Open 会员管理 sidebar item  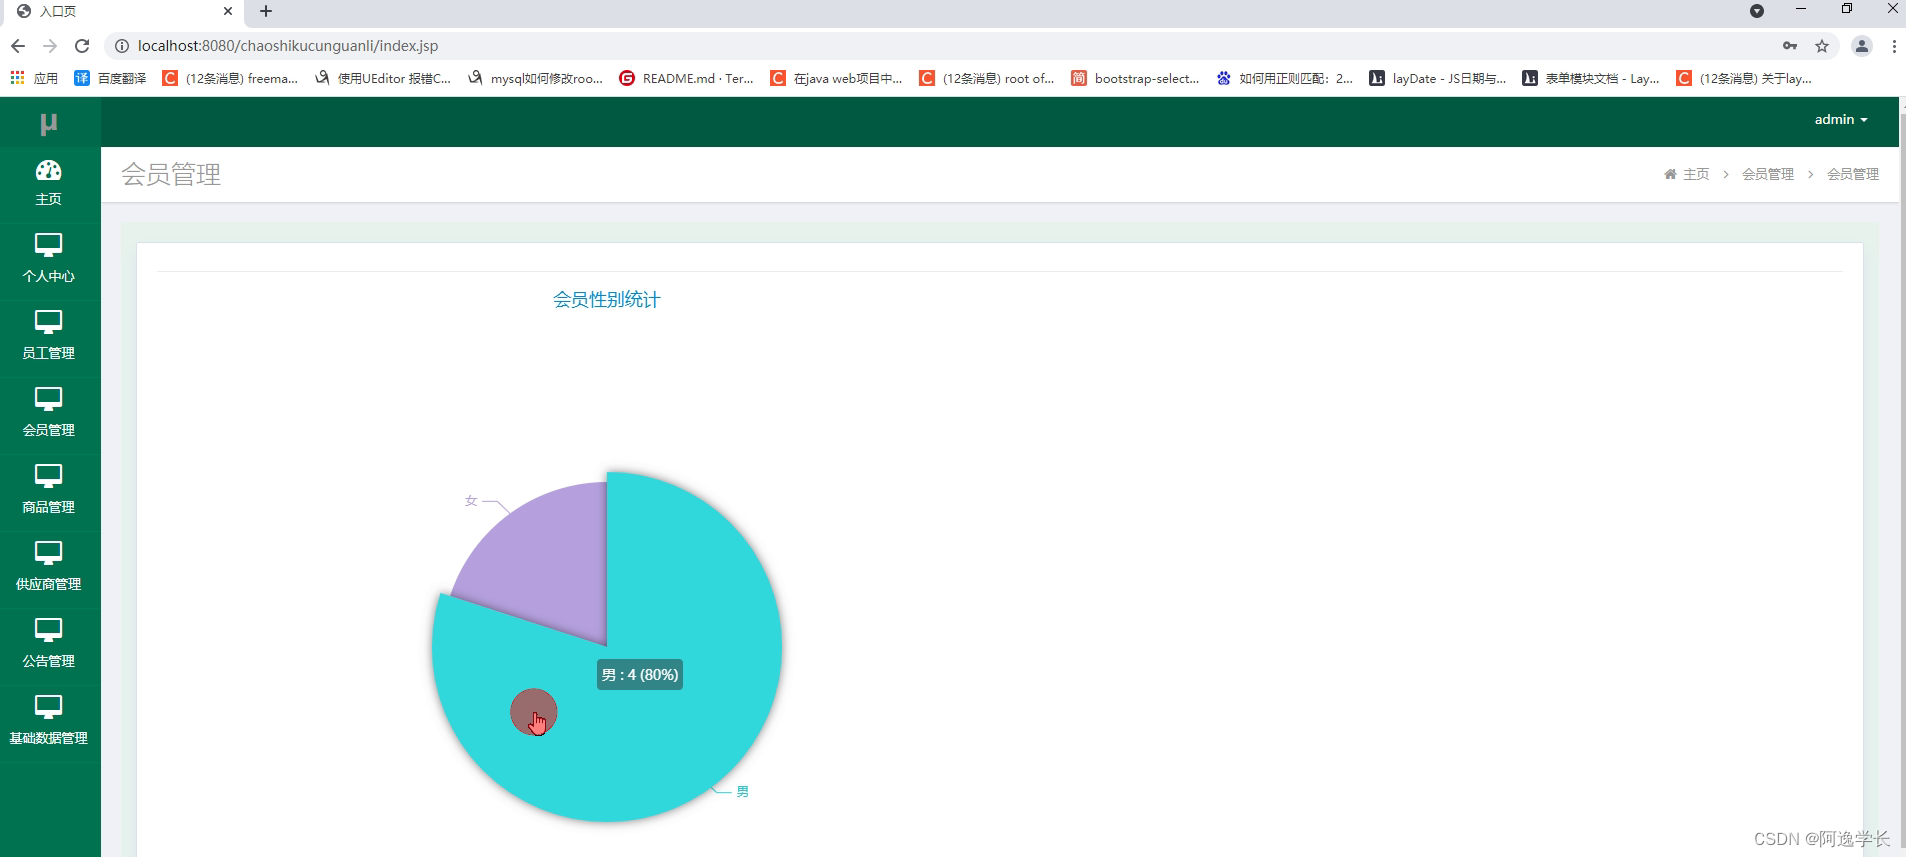(48, 414)
